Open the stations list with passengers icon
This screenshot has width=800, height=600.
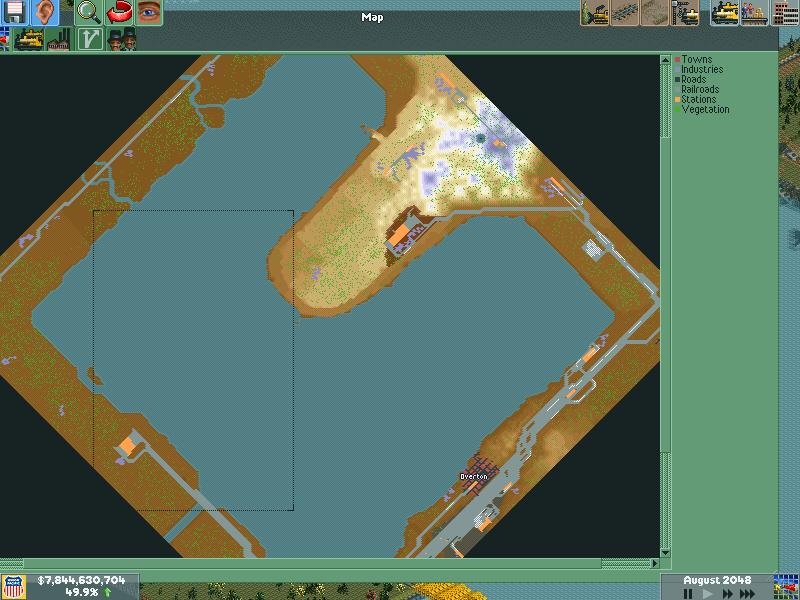pyautogui.click(x=755, y=12)
